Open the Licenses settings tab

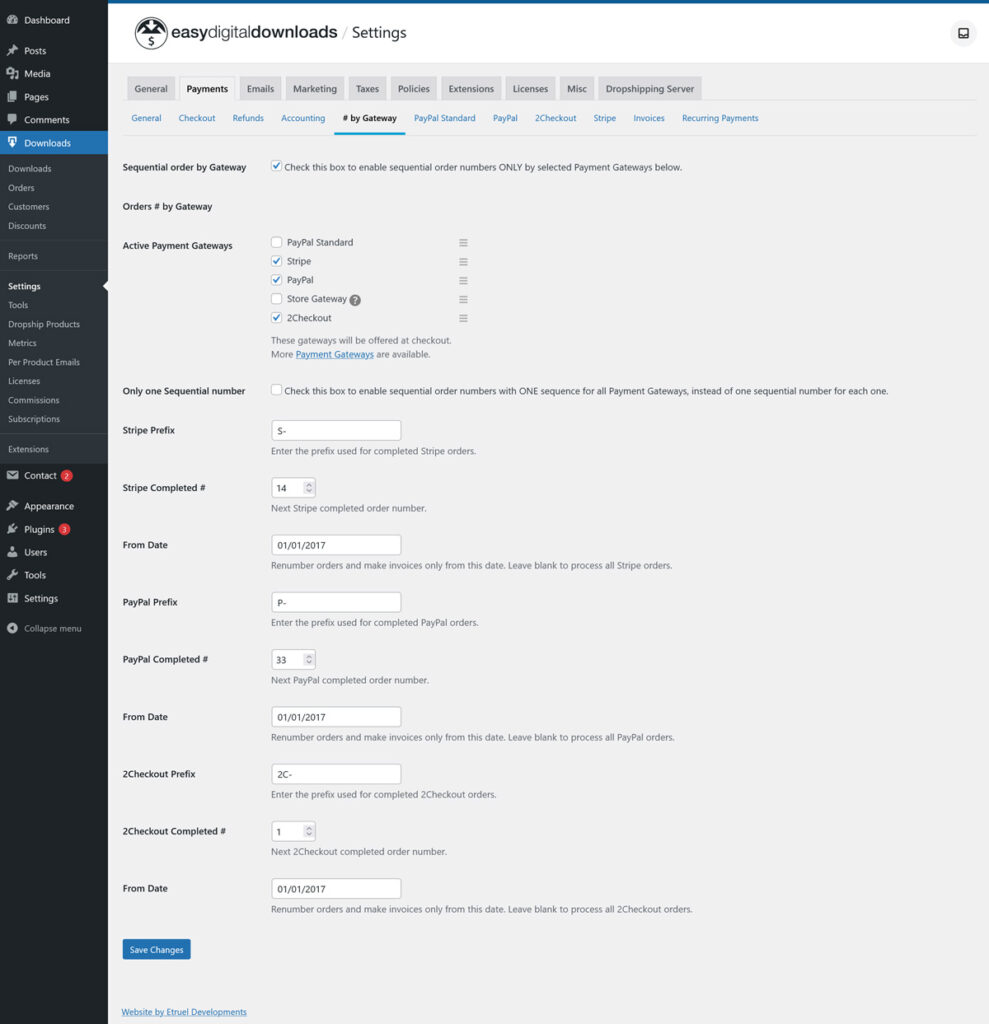tap(530, 89)
